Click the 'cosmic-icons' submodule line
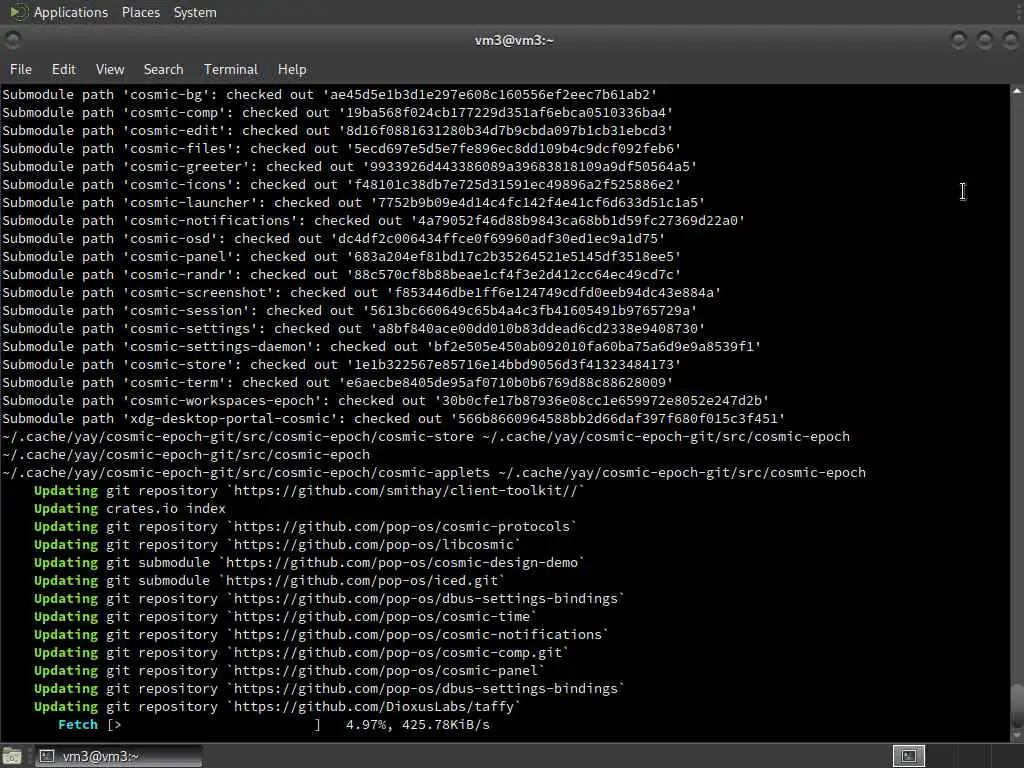This screenshot has width=1024, height=768. 342,185
